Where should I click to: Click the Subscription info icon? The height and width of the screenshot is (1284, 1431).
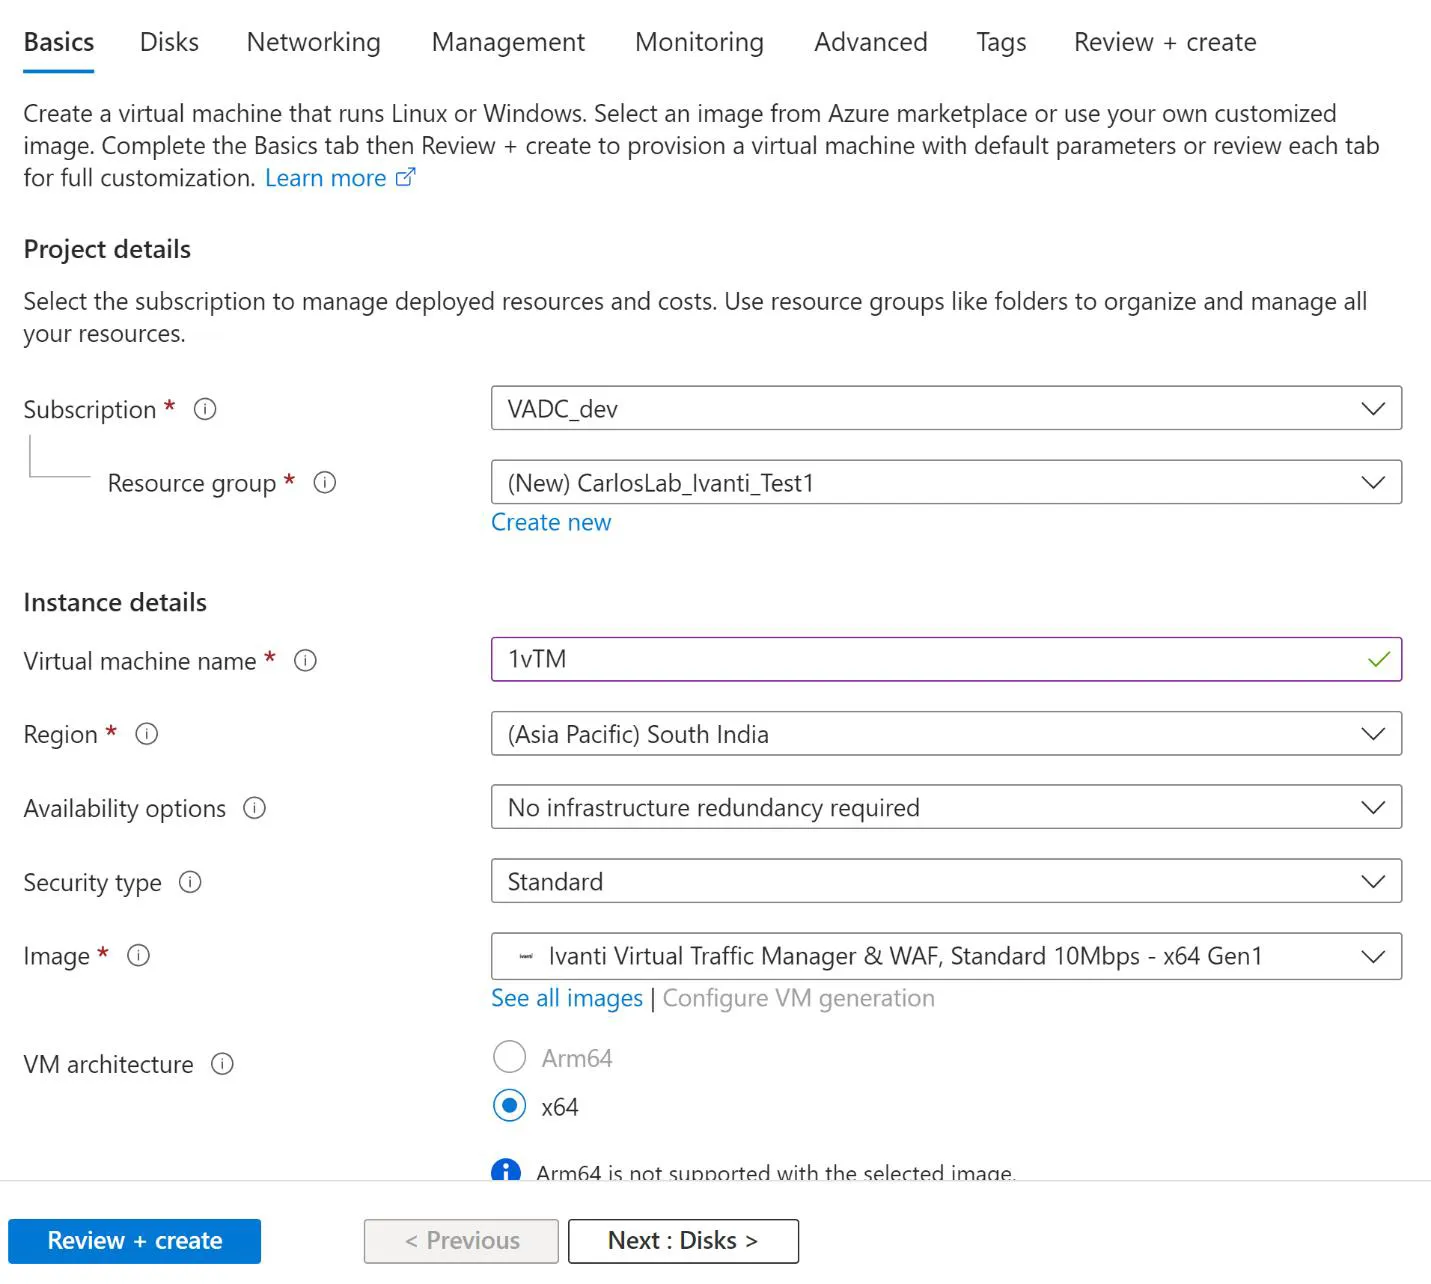[205, 409]
